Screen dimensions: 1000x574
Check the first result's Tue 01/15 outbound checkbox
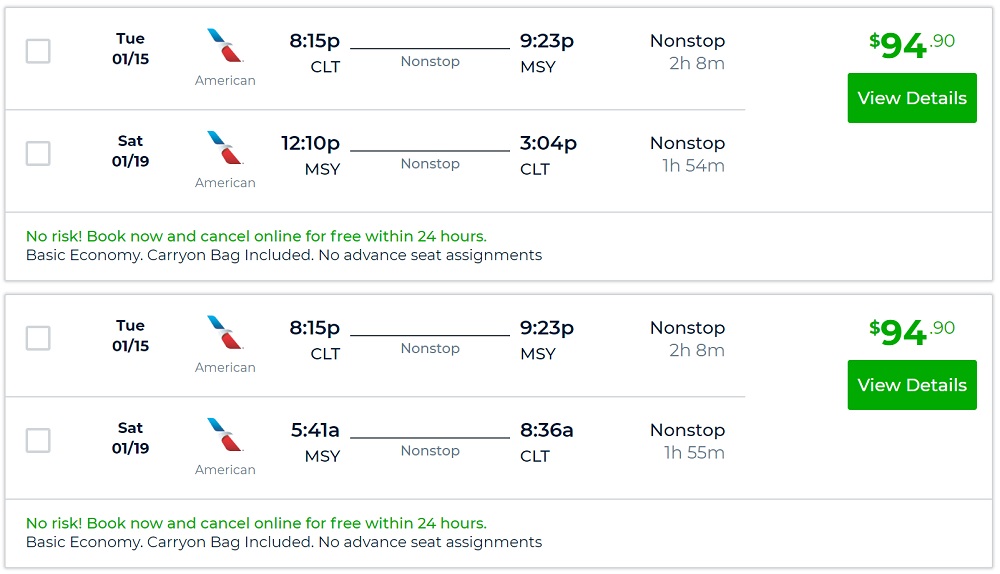click(x=38, y=51)
